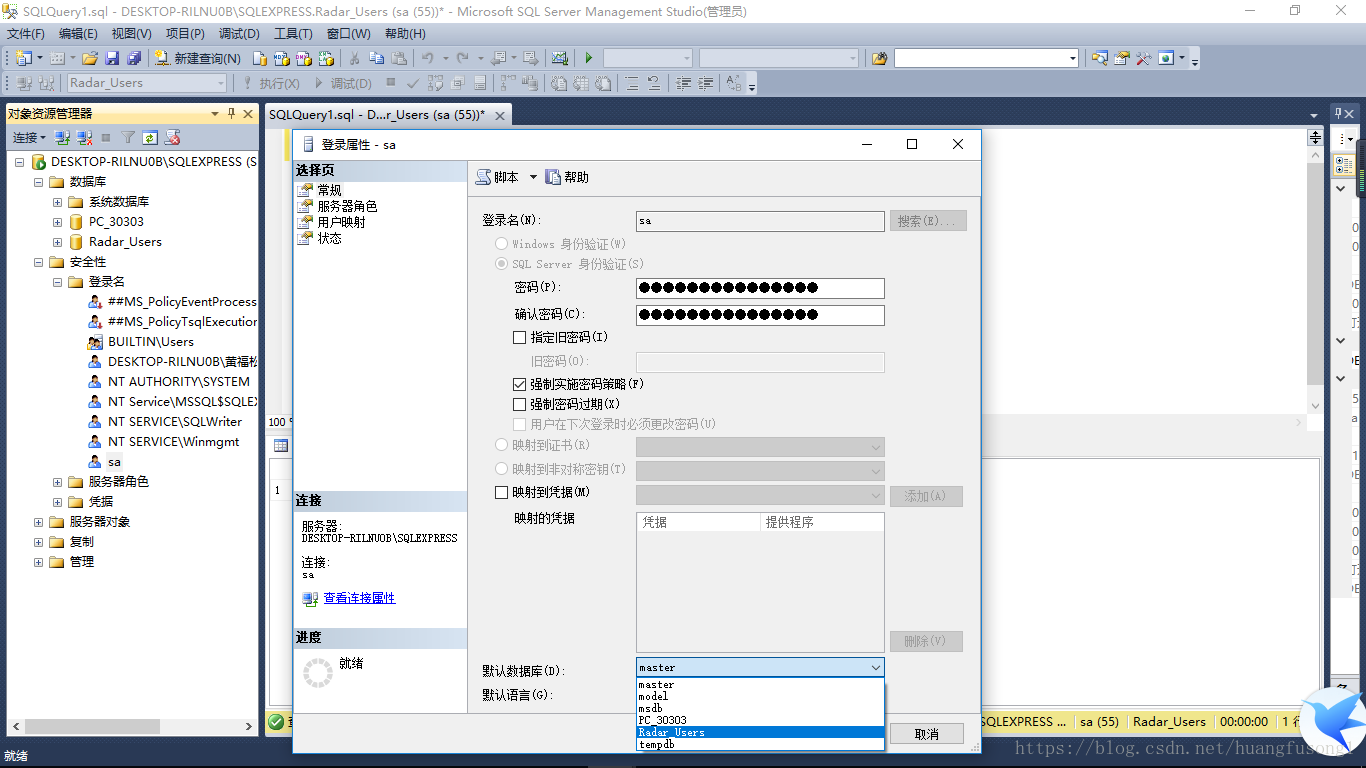Image resolution: width=1366 pixels, height=768 pixels.
Task: Click the green Start debugging play icon
Action: (x=588, y=58)
